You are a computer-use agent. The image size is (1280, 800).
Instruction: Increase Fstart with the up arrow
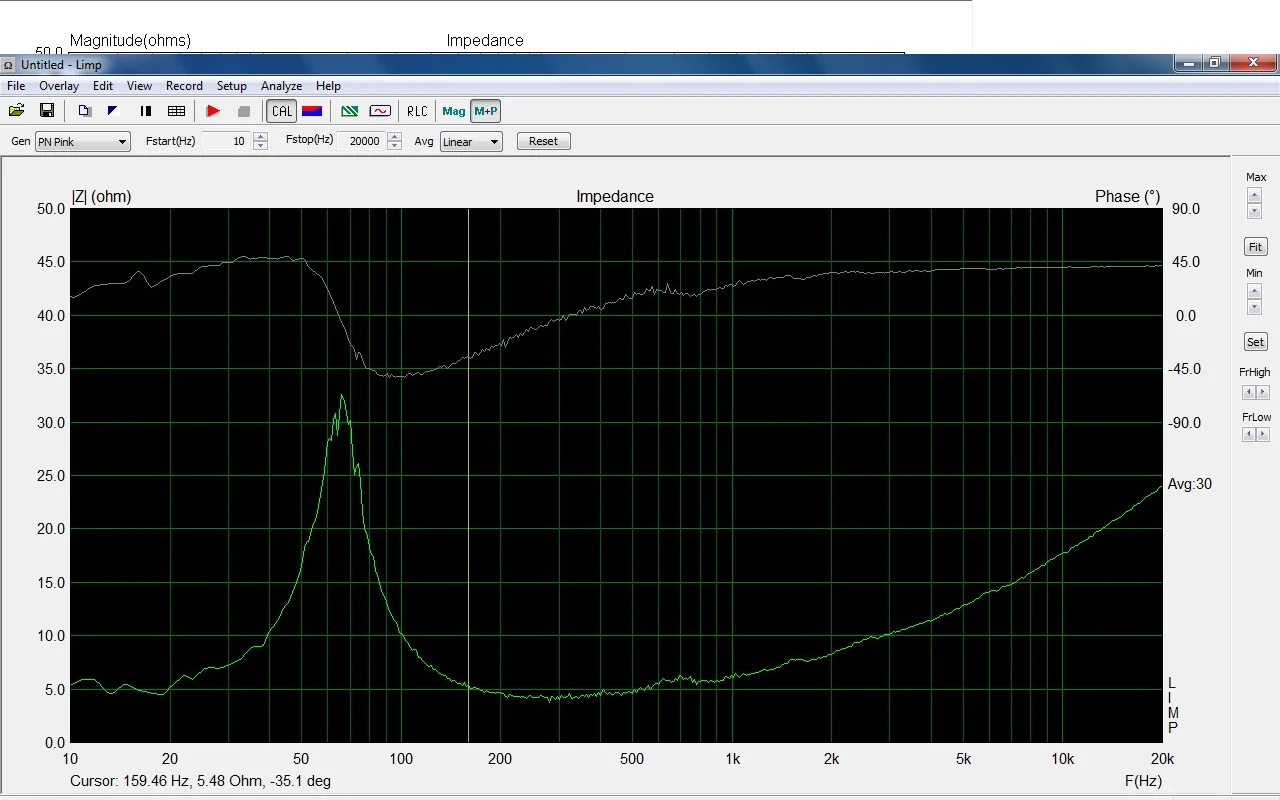click(261, 137)
